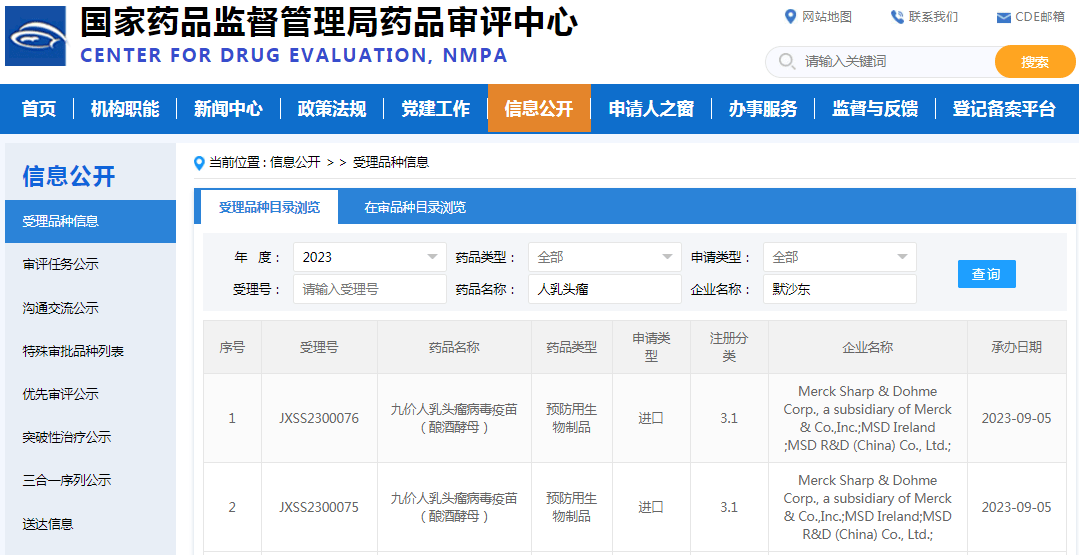Select the 受理品种目录浏览 tab
This screenshot has width=1079, height=555.
tap(269, 207)
